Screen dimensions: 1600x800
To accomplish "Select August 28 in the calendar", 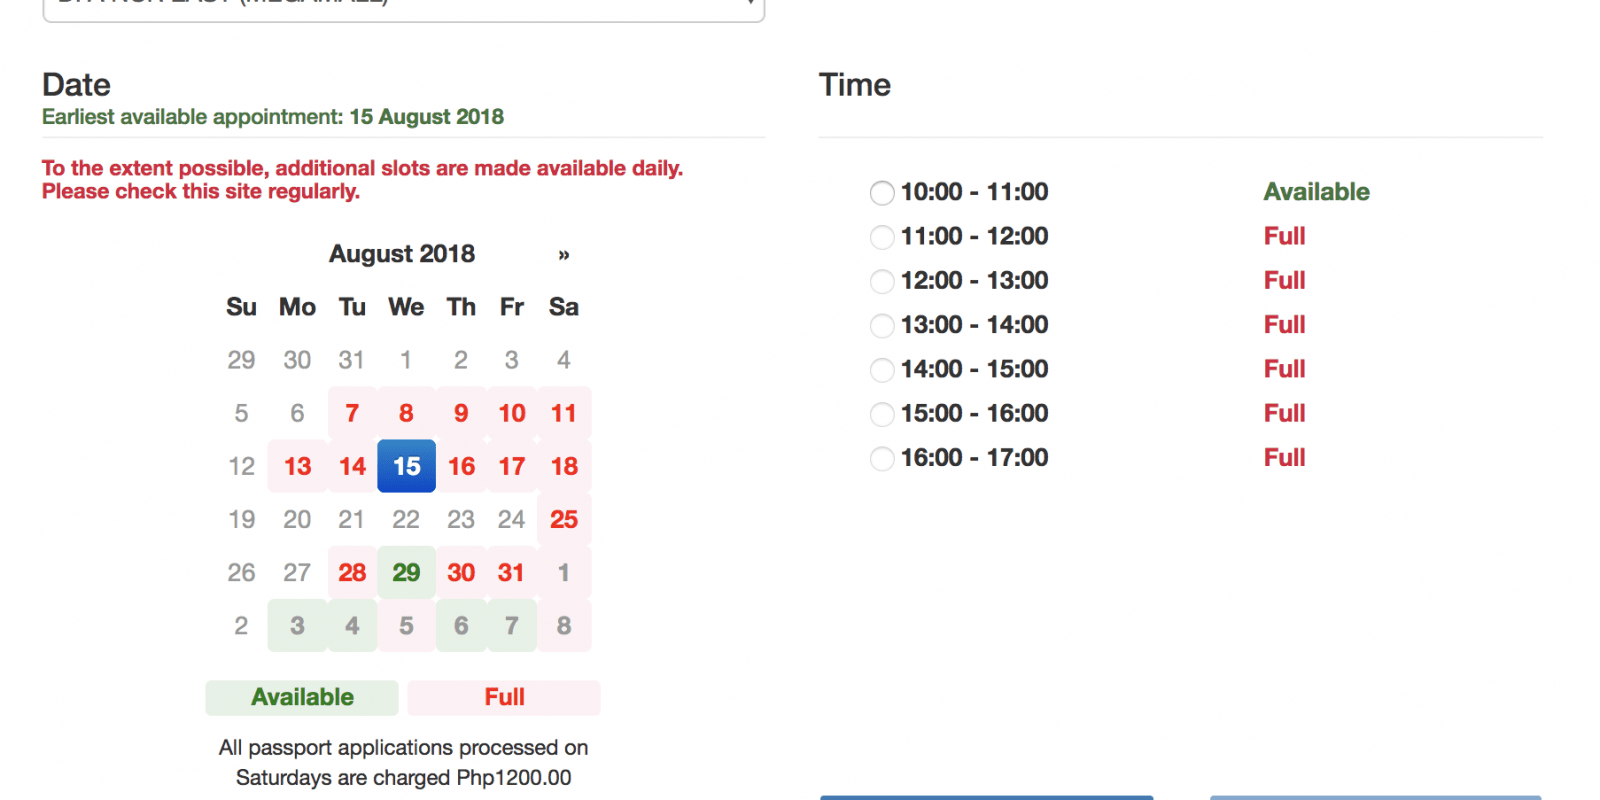I will (352, 572).
